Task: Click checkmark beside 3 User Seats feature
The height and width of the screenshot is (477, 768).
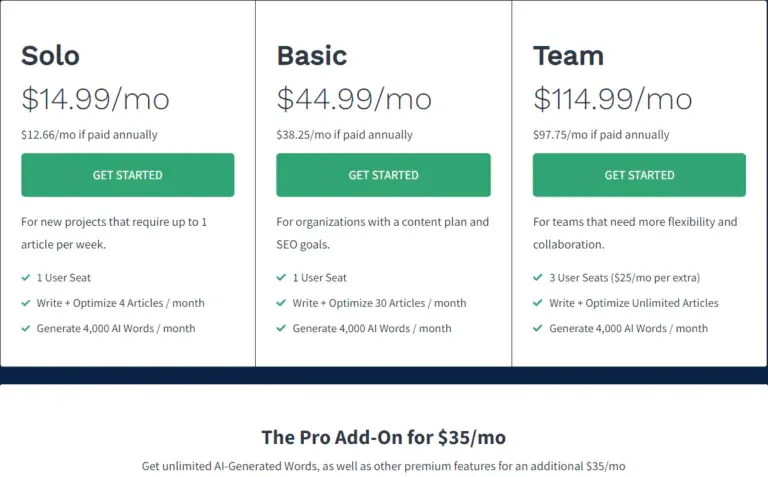Action: 538,277
